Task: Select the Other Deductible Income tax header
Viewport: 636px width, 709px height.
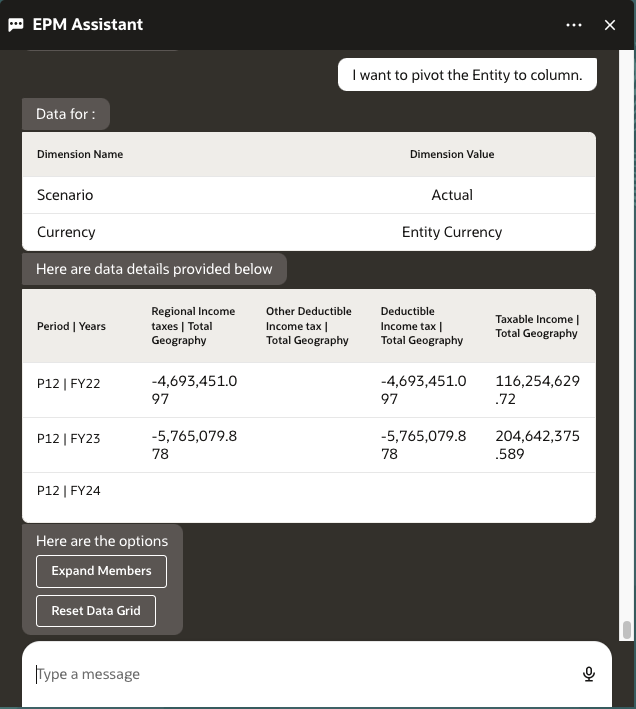Action: tap(307, 326)
